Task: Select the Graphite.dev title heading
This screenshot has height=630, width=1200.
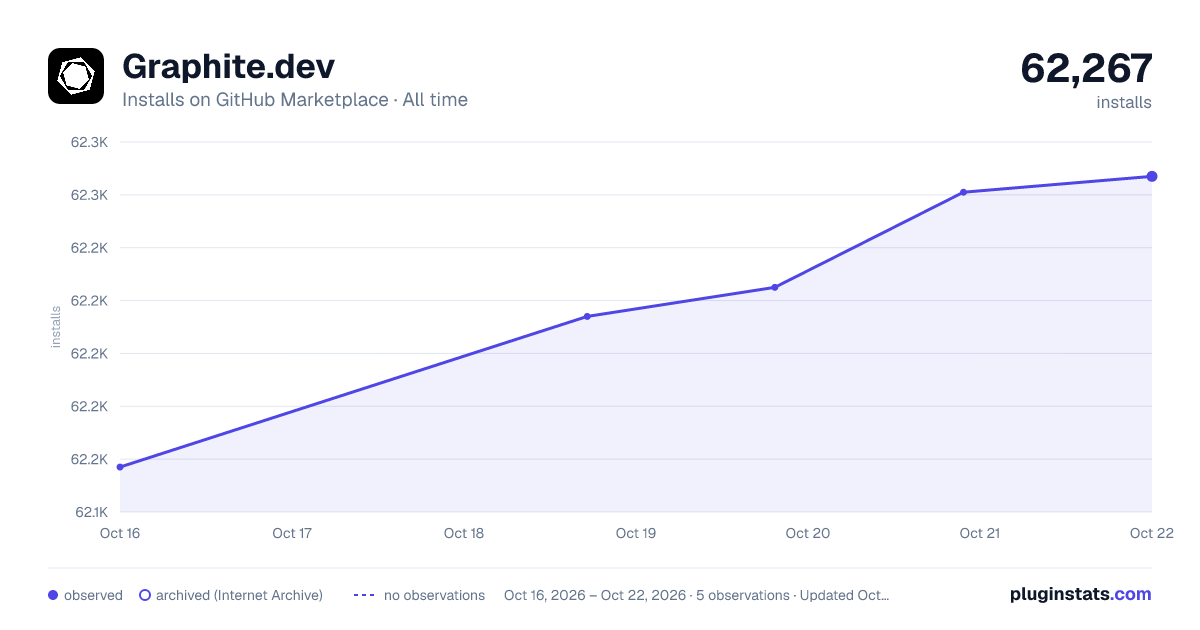Action: pos(228,66)
